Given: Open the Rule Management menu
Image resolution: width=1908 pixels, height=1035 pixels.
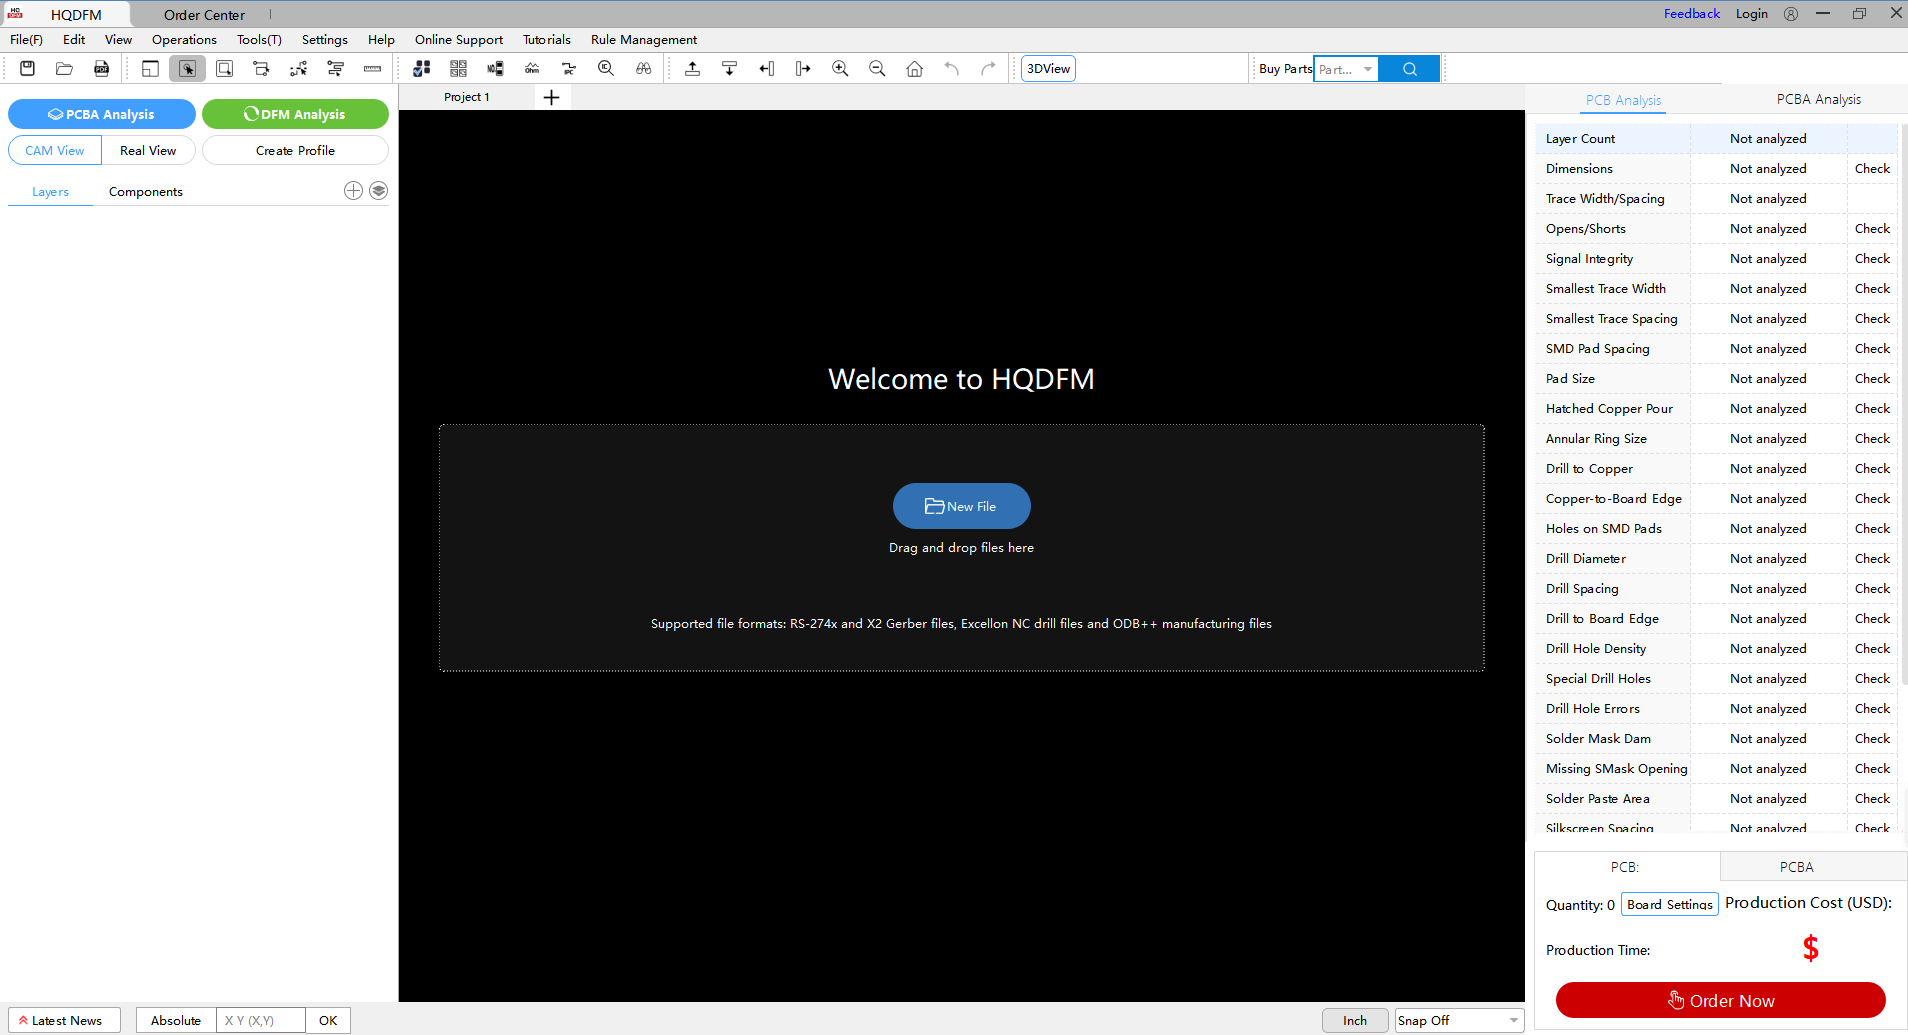Looking at the screenshot, I should point(643,40).
